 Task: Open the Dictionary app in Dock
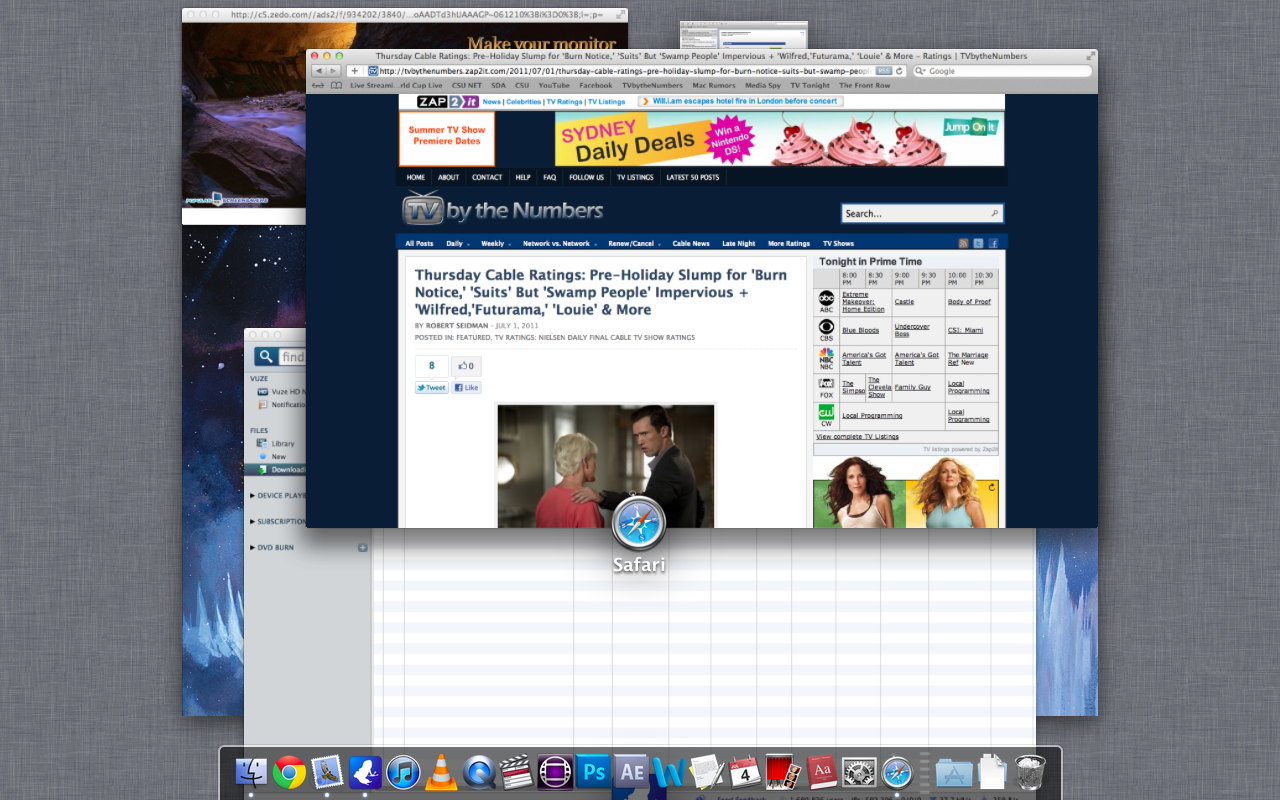821,771
